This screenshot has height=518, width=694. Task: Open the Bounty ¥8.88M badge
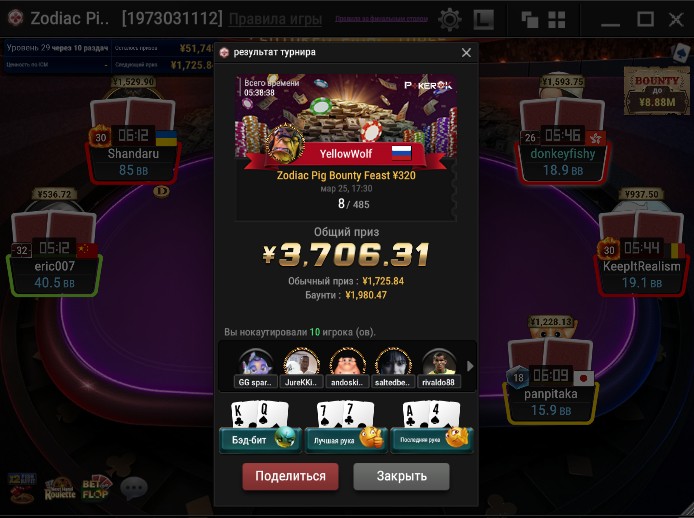click(x=657, y=91)
